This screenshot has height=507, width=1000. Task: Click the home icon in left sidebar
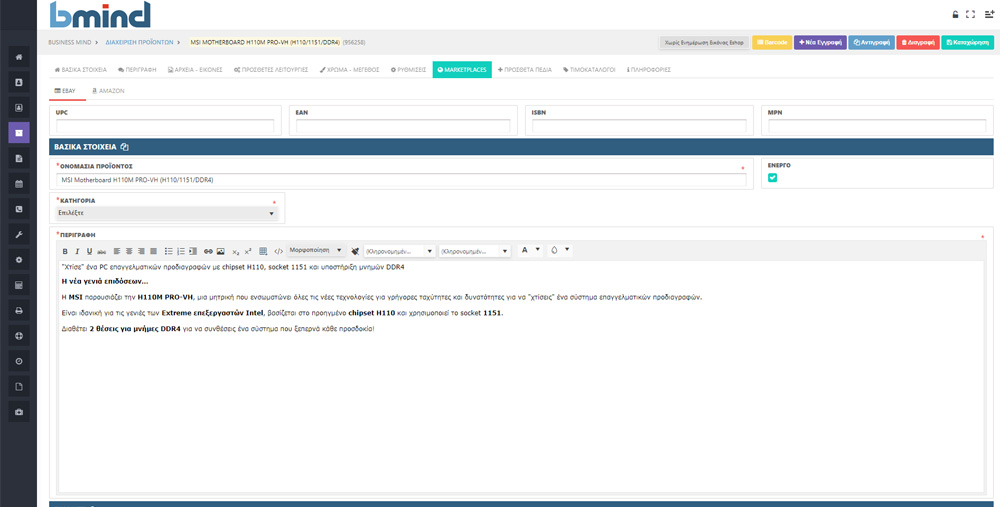tap(18, 57)
